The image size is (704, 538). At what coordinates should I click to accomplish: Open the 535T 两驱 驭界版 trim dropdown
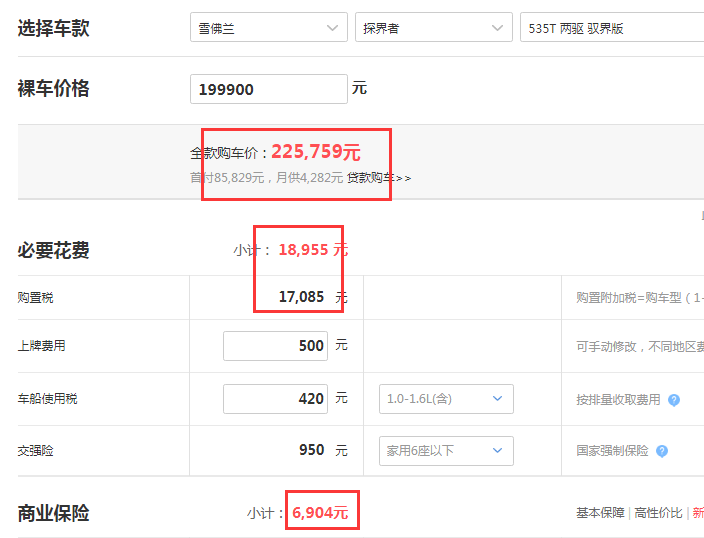(612, 27)
